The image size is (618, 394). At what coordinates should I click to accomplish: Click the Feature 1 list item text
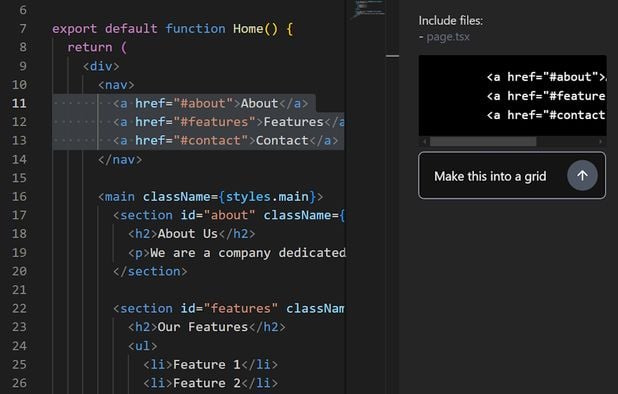pos(207,364)
